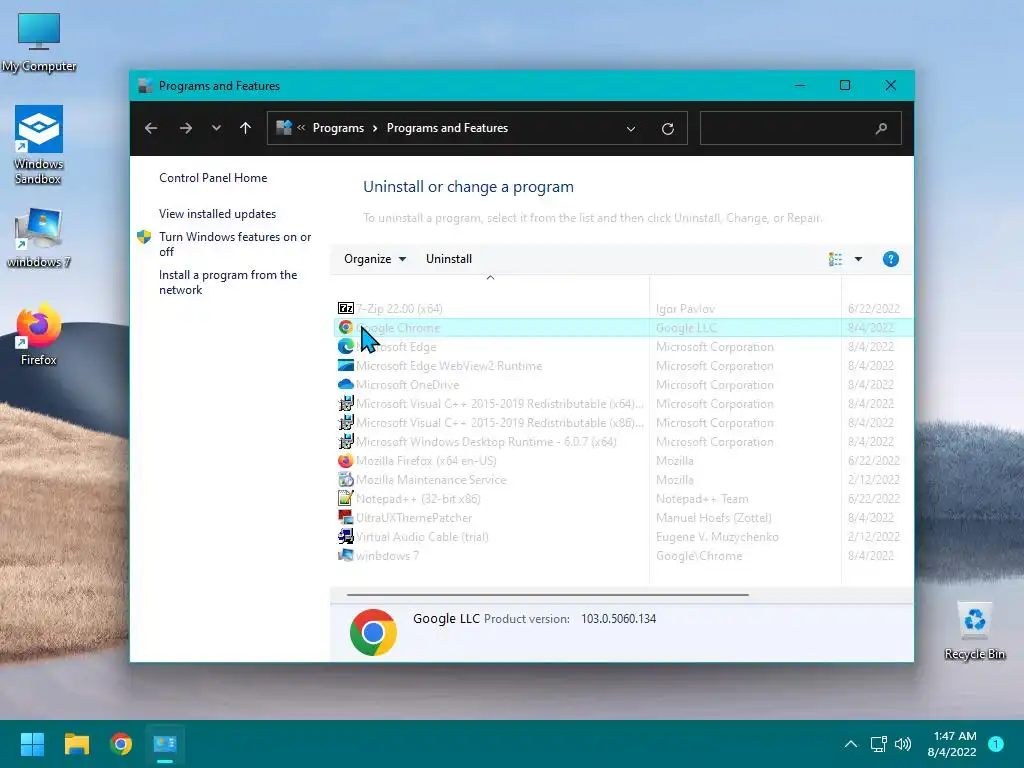Open File Explorer from taskbar
This screenshot has height=768, width=1024.
point(76,744)
